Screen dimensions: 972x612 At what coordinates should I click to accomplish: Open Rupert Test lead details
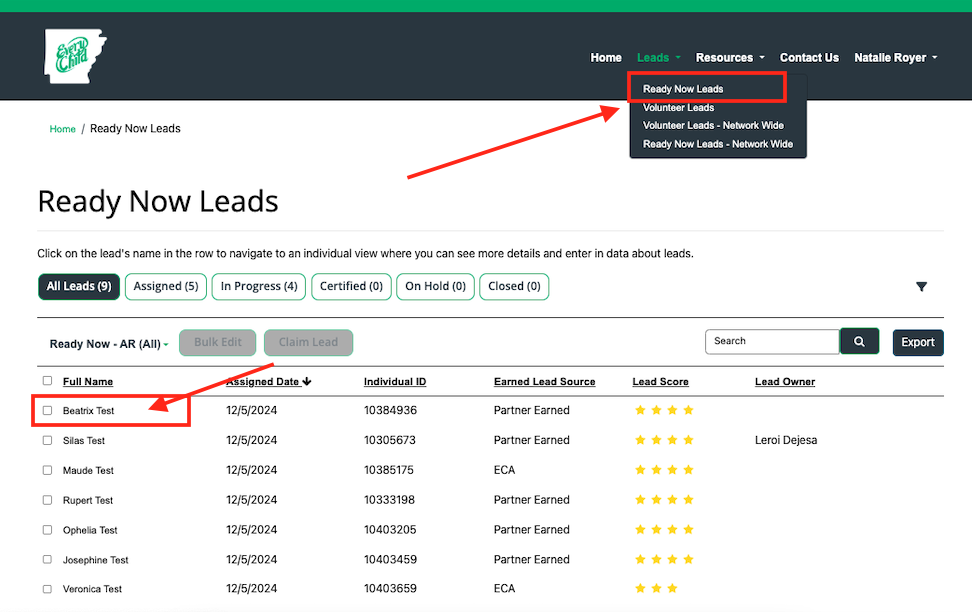point(87,500)
